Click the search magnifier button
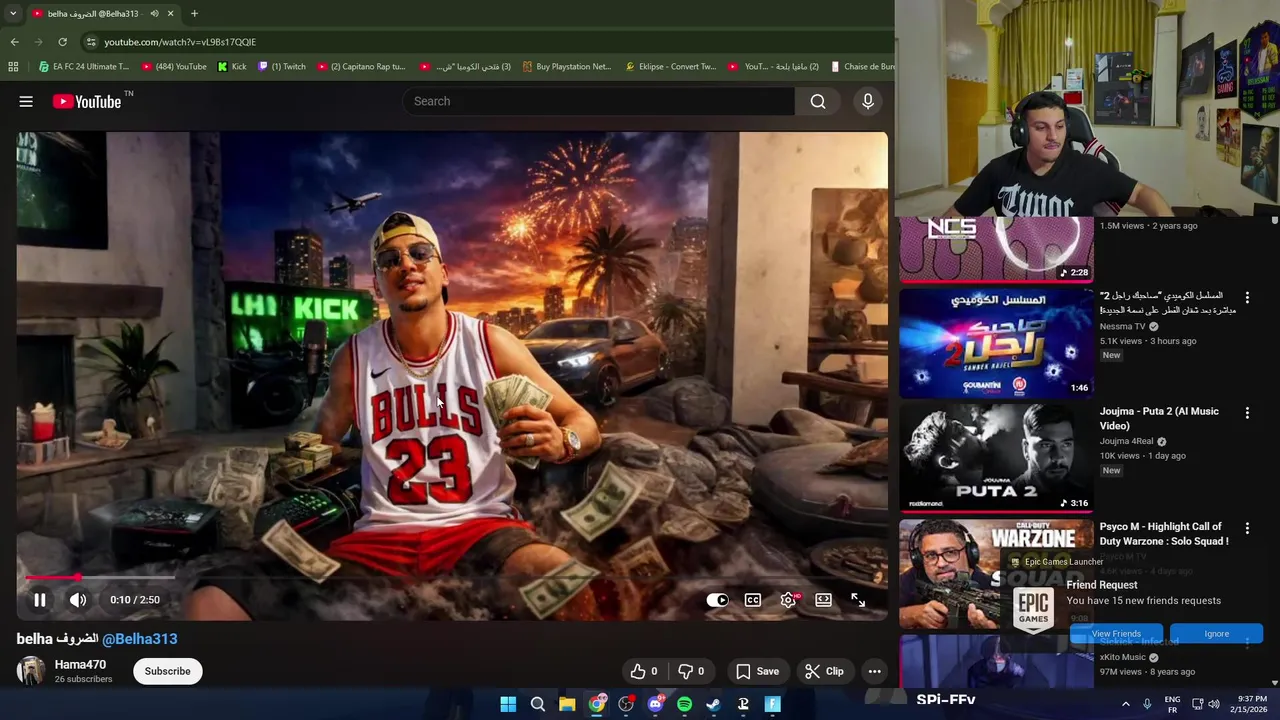Screen dimensions: 1280x720 point(818,101)
